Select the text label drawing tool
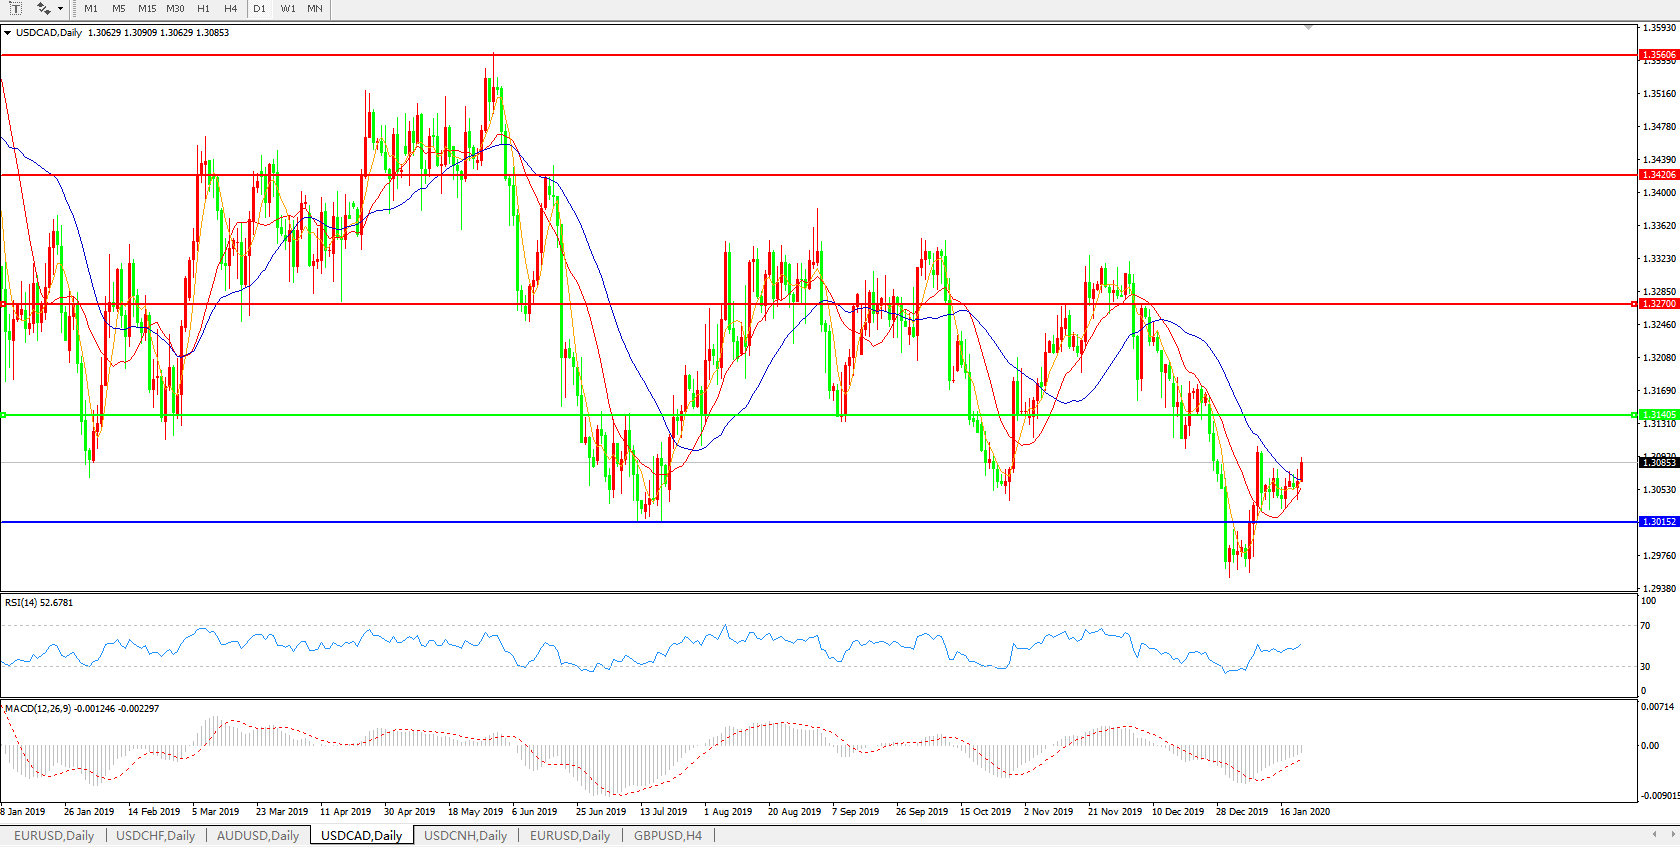 point(16,8)
